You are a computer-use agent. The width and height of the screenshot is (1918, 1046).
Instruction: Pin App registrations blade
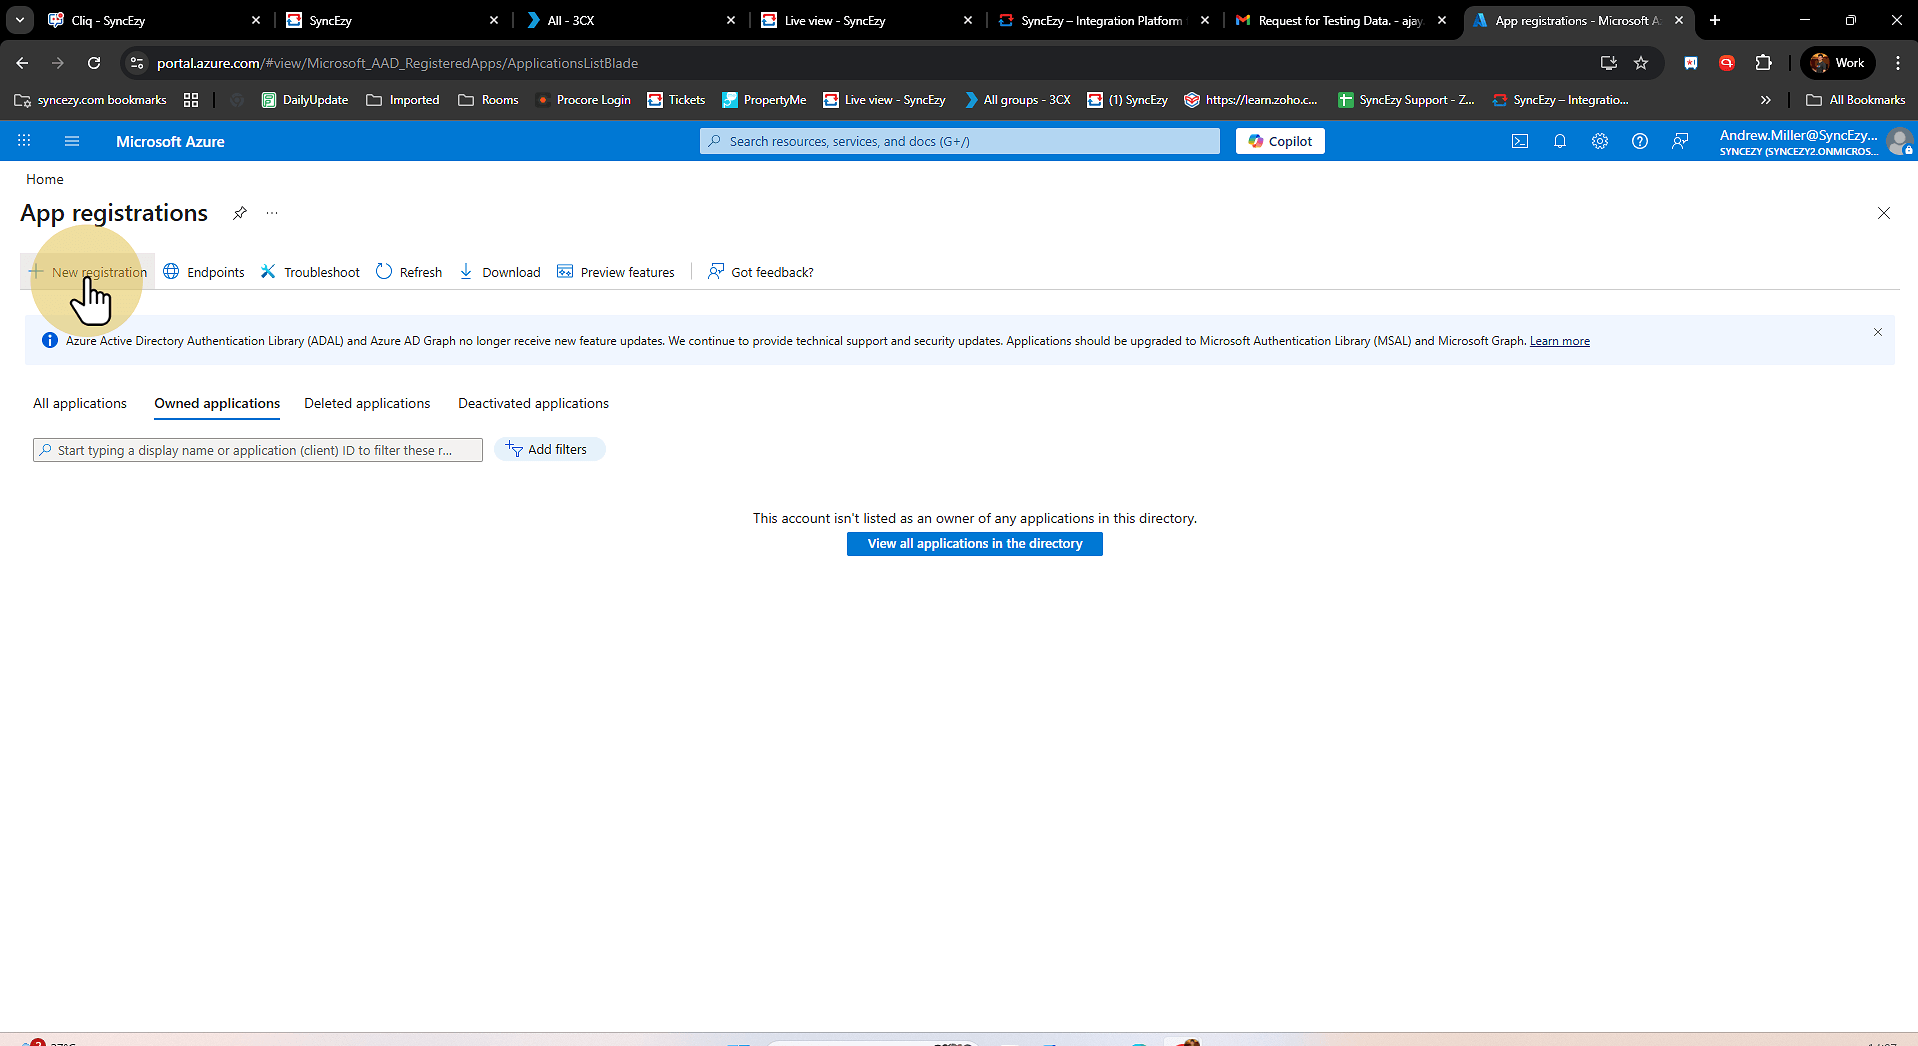[240, 213]
